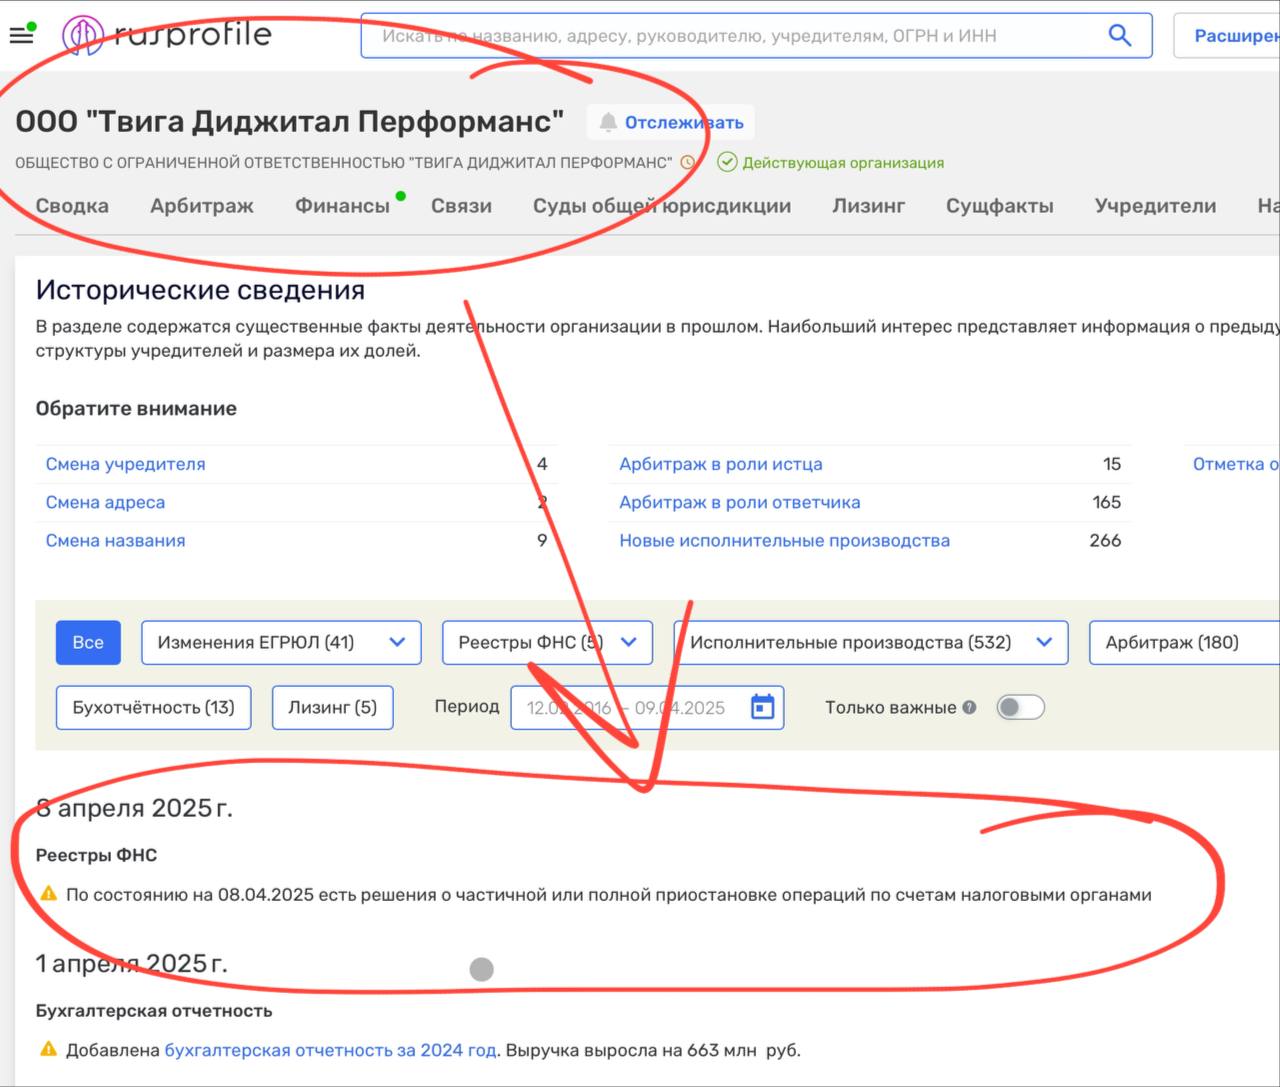Click the Лизинг (5) filter button
This screenshot has width=1280, height=1087.
332,707
